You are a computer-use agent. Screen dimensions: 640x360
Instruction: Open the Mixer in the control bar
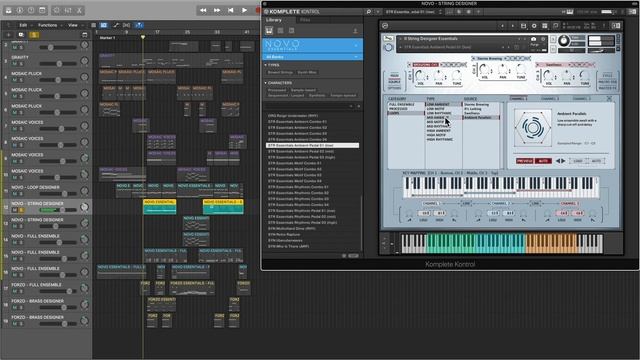point(68,10)
